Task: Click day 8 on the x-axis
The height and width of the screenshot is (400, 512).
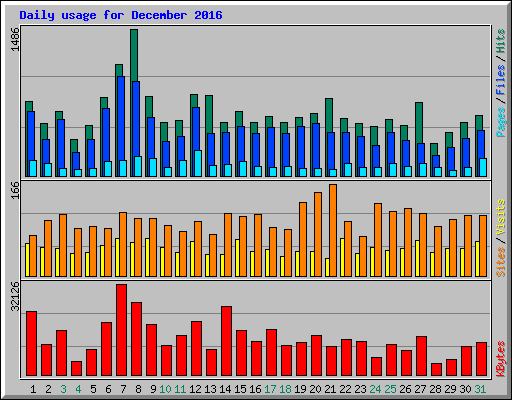Action: tap(138, 389)
